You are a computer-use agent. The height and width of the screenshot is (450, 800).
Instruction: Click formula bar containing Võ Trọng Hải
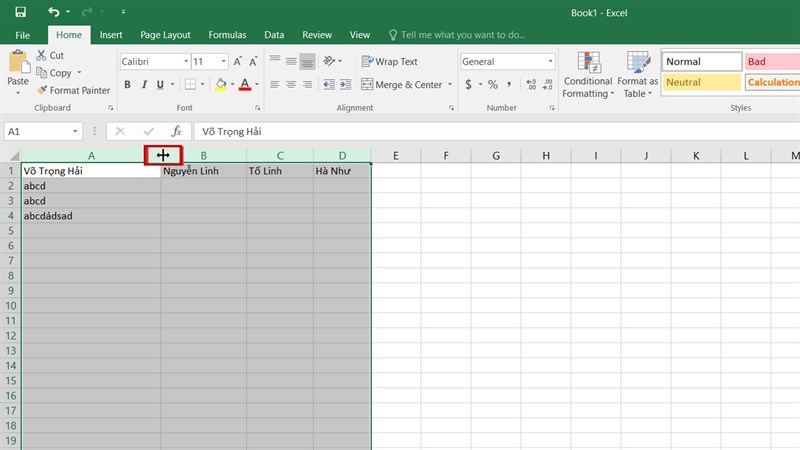click(496, 132)
